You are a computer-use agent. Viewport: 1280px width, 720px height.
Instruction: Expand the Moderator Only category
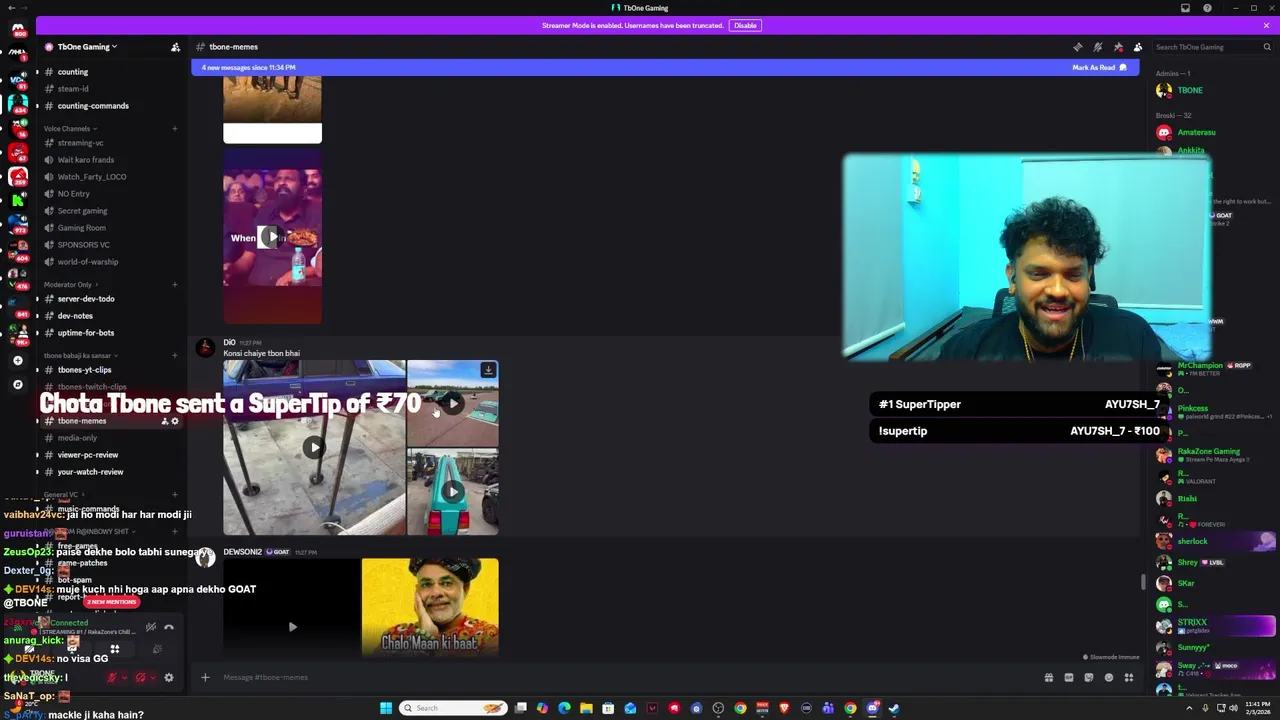click(70, 284)
